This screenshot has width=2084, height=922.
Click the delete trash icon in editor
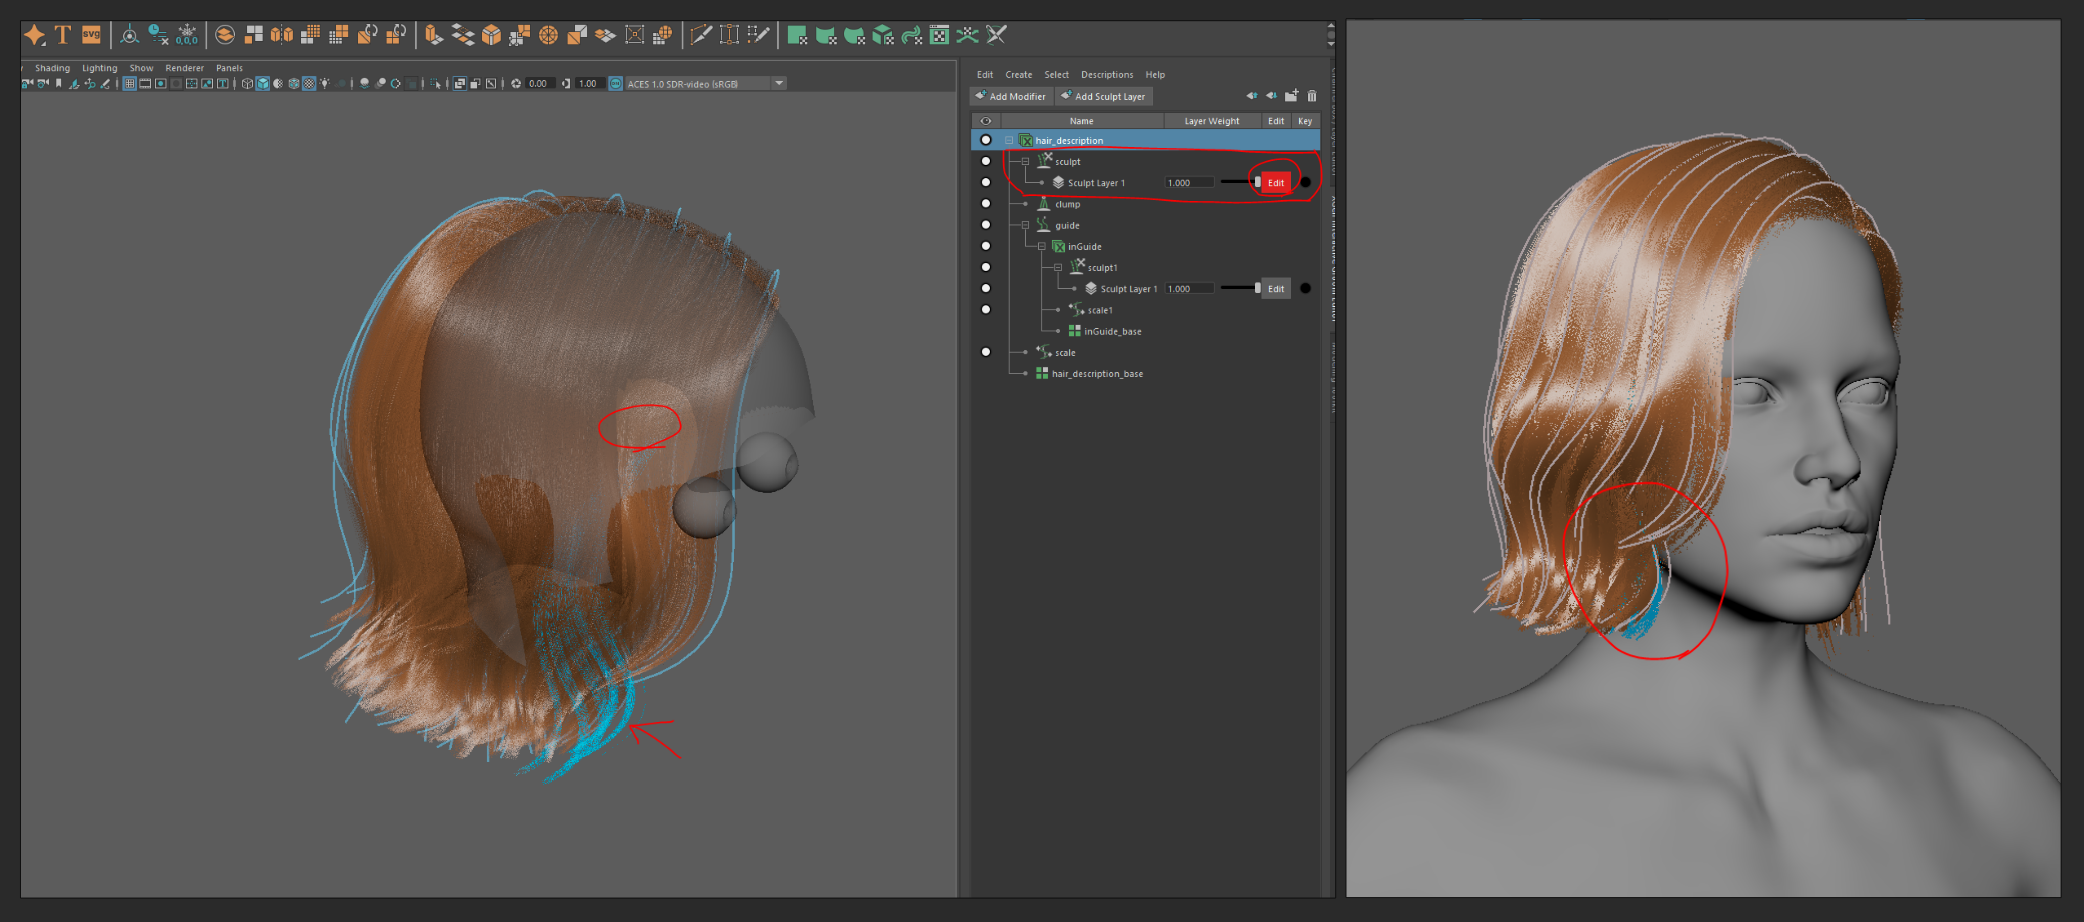point(1312,96)
